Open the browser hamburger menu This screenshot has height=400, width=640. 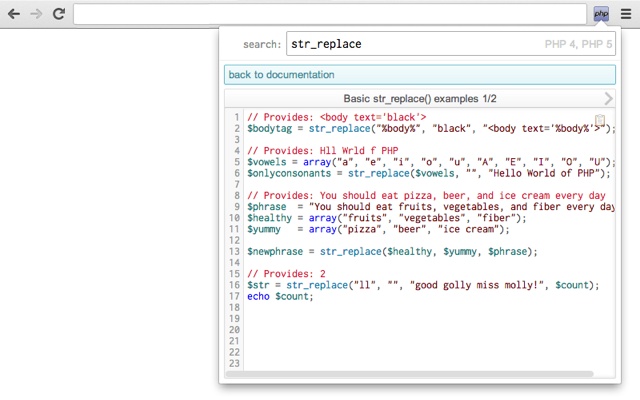pyautogui.click(x=626, y=14)
